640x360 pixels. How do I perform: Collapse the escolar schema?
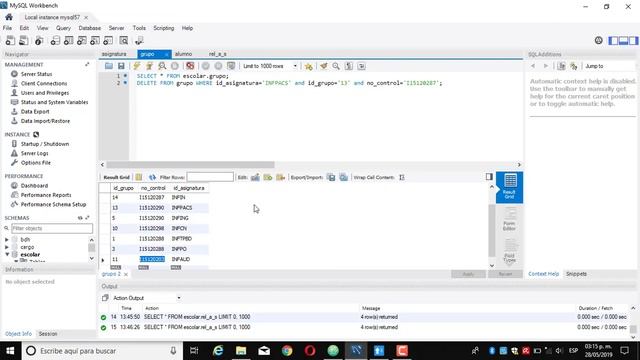click(7, 254)
